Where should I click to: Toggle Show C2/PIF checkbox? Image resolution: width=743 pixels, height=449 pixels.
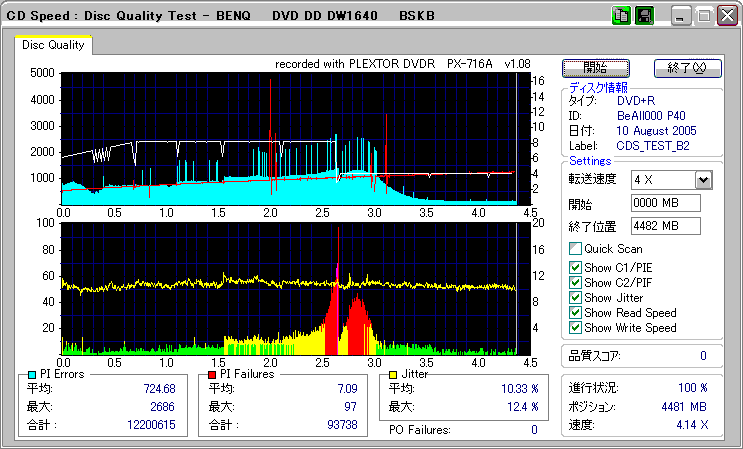[575, 282]
